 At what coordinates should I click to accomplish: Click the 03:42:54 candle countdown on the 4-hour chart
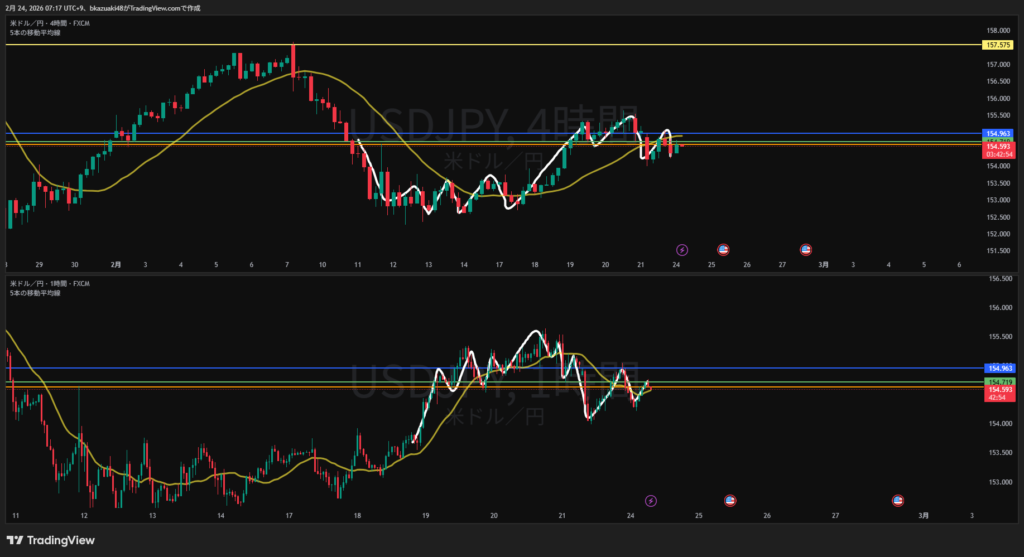(998, 155)
